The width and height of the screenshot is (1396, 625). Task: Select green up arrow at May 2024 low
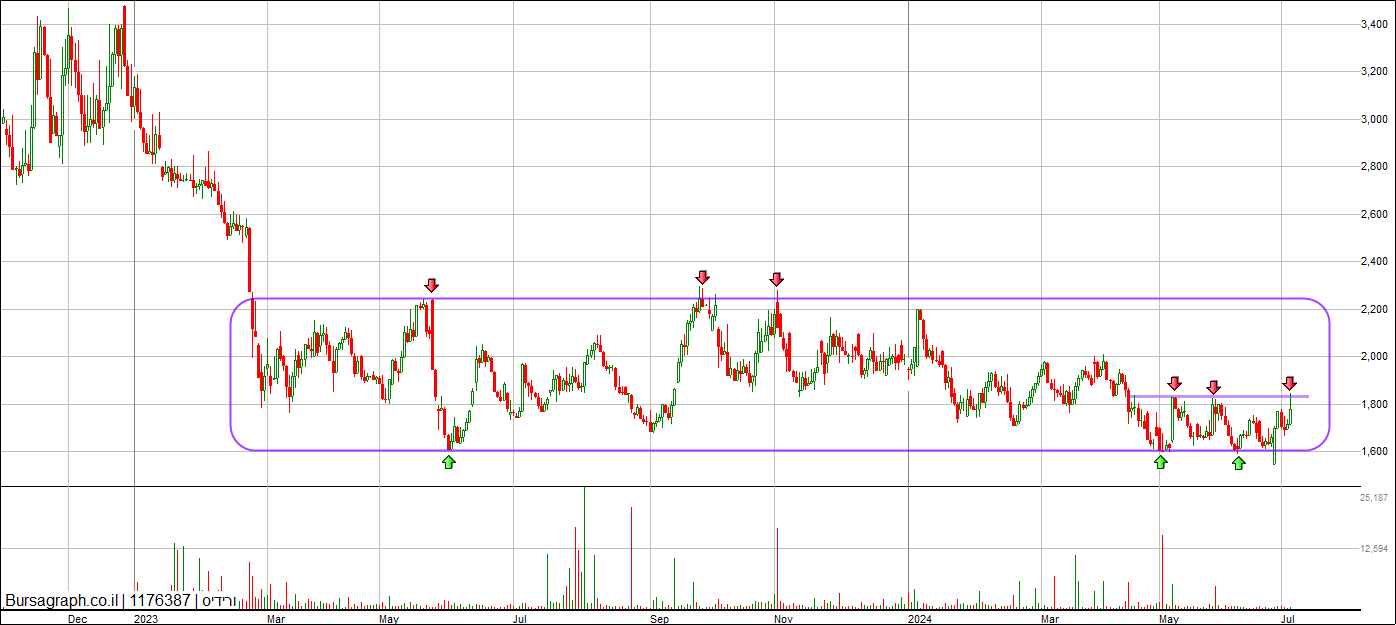pyautogui.click(x=1160, y=461)
